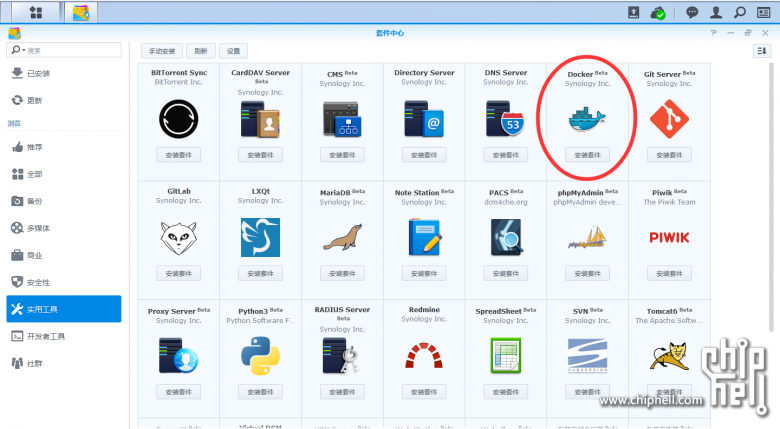Image resolution: width=780 pixels, height=429 pixels.
Task: Click the 刷新 refresh button
Action: (200, 51)
